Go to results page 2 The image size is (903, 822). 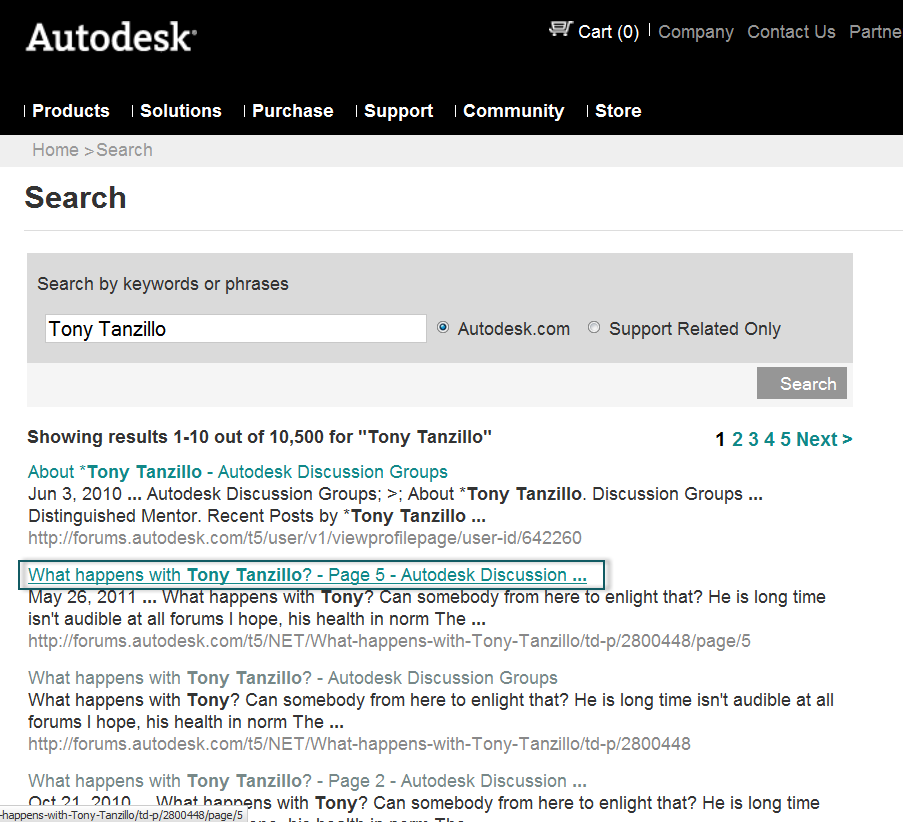tap(737, 439)
